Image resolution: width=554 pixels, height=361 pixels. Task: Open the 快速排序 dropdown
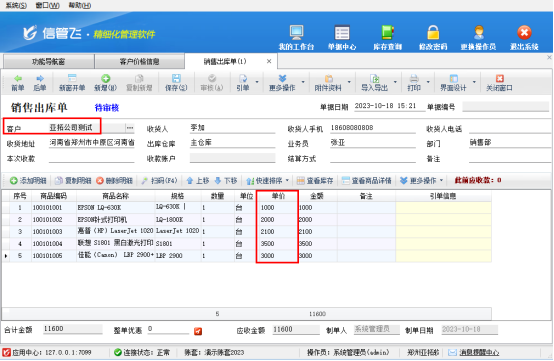pyautogui.click(x=267, y=180)
